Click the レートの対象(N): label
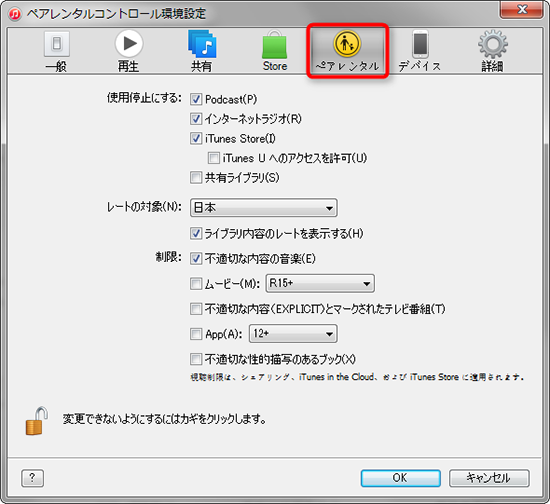The image size is (550, 504). tap(144, 207)
